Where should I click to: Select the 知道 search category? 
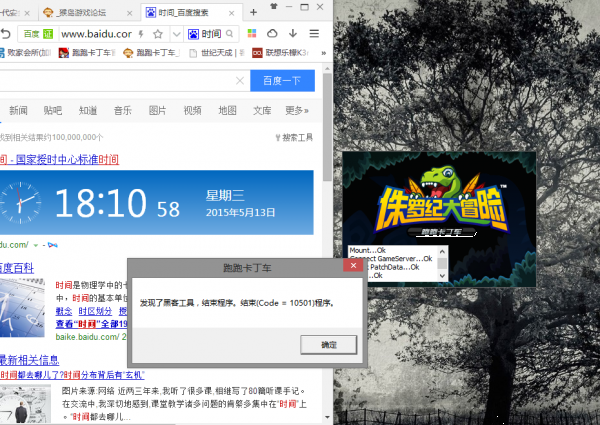click(88, 111)
